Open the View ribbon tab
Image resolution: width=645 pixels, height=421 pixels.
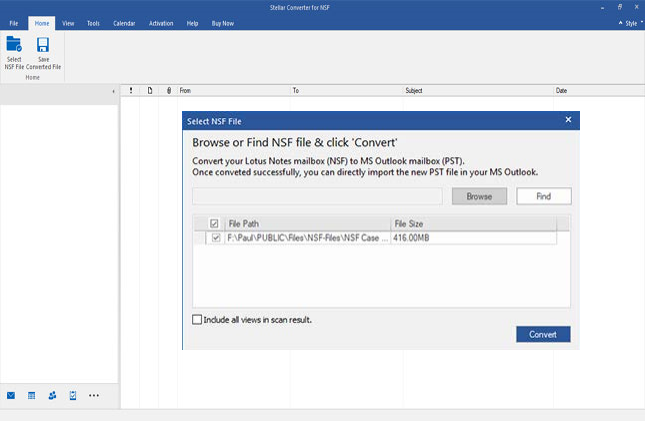click(68, 23)
